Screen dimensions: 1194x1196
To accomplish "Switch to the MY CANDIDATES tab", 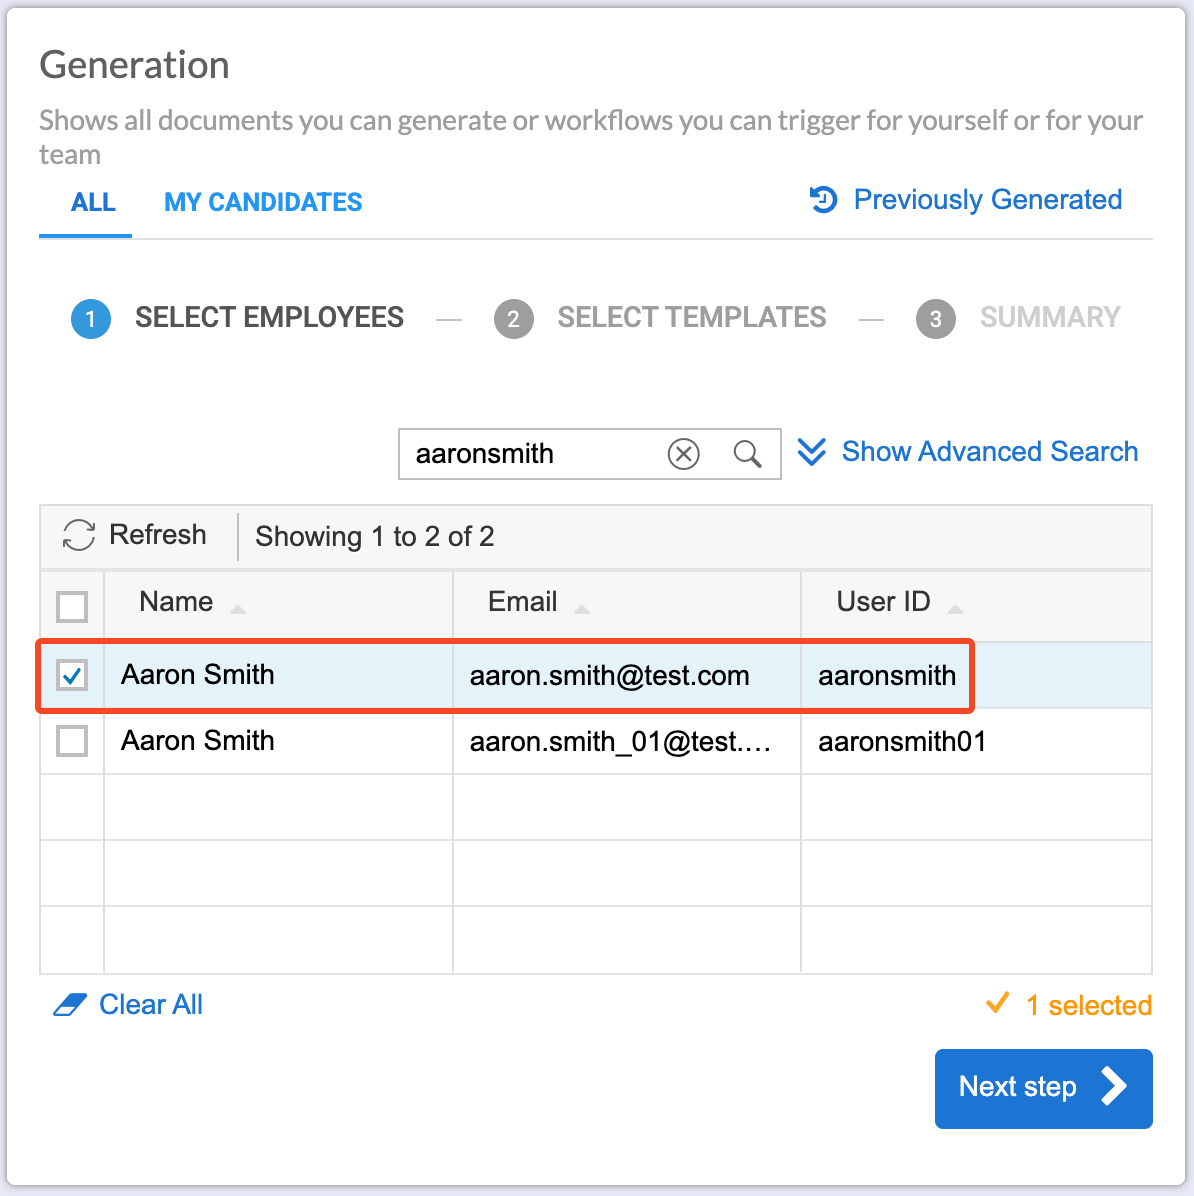I will coord(263,202).
